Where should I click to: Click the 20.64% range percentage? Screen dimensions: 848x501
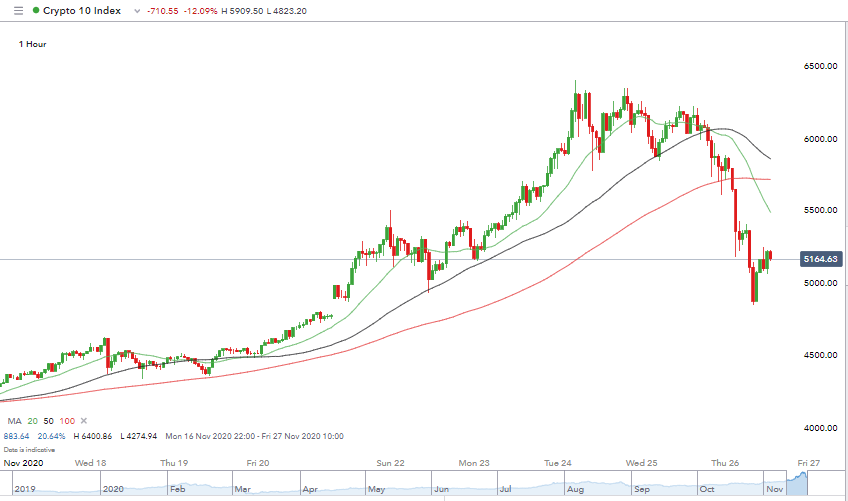pos(51,436)
